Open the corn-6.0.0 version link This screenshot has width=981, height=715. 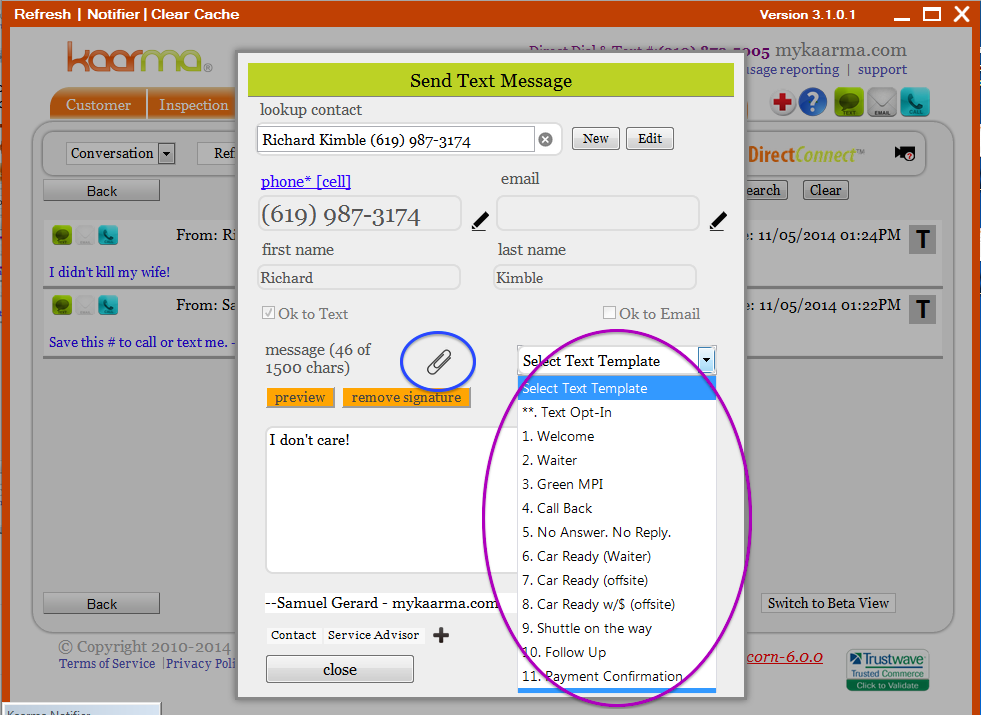pyautogui.click(x=785, y=657)
